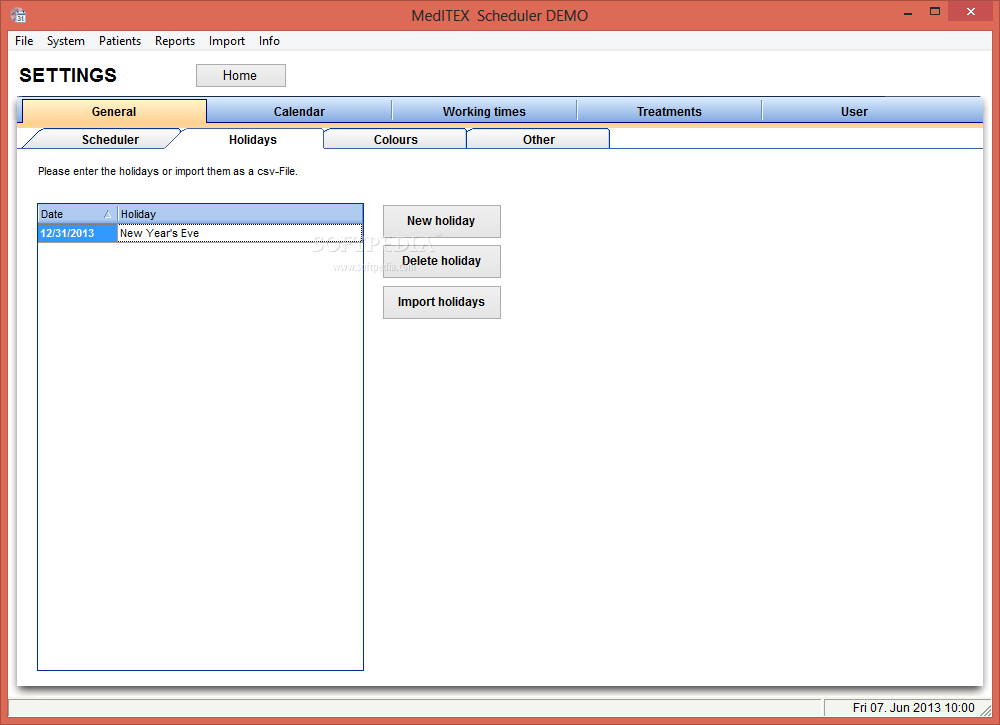
Task: Click the MedITEX app icon in title bar
Action: (x=18, y=15)
